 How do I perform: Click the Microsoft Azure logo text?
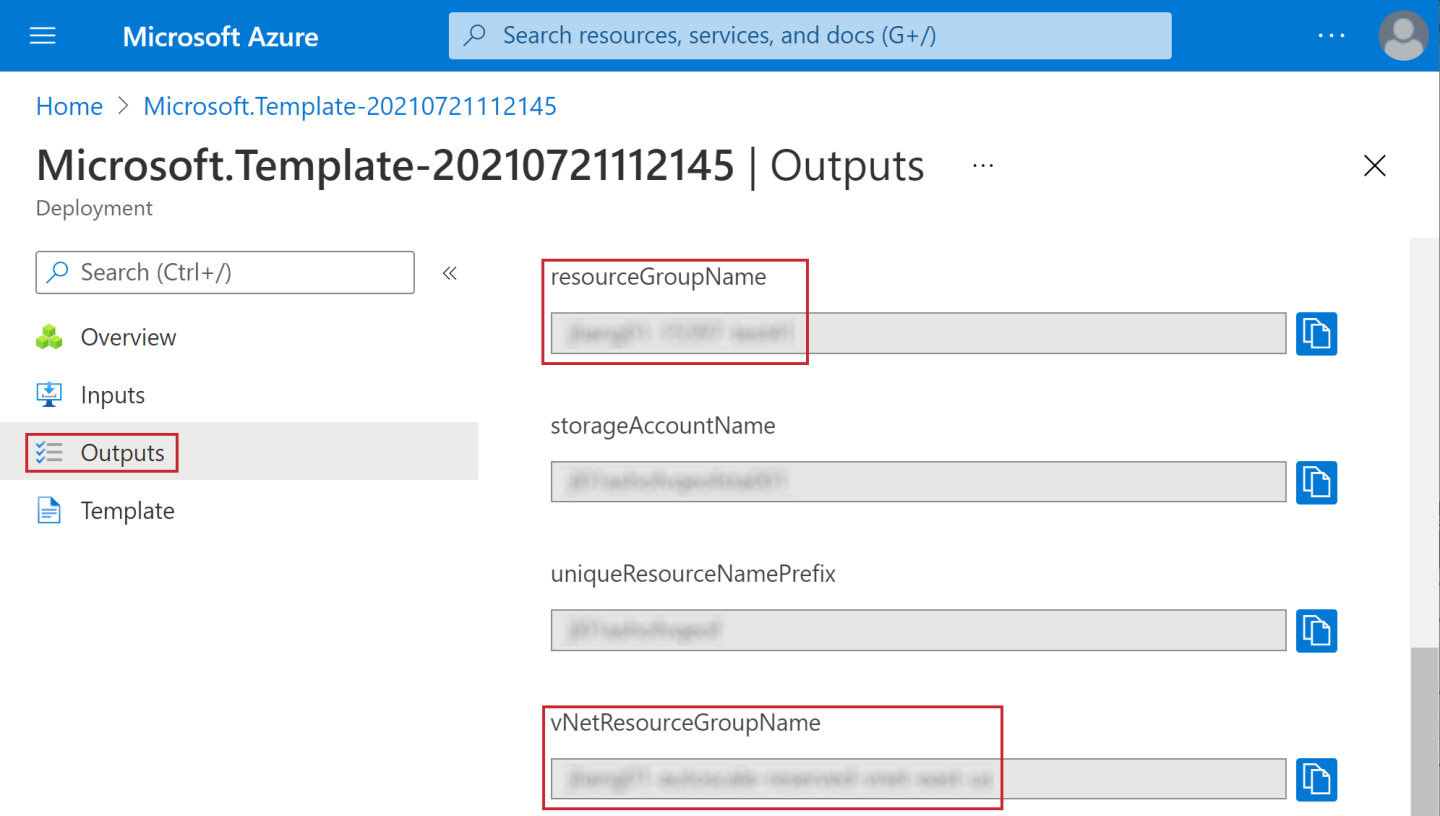click(220, 37)
